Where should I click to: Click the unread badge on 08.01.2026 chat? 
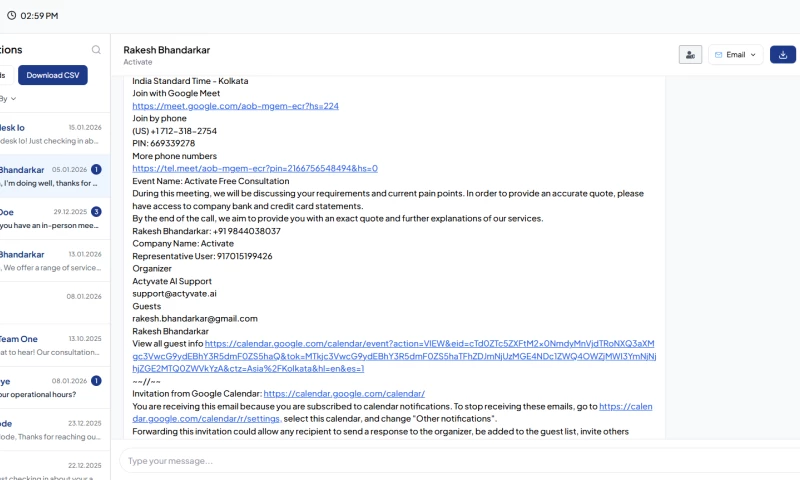click(x=96, y=381)
